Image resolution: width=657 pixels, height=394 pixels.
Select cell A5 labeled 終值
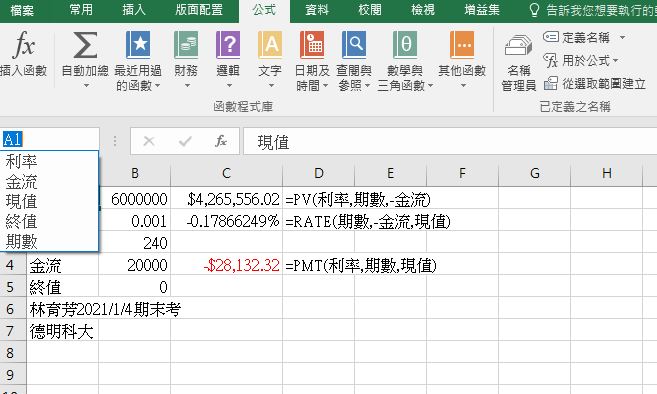coord(63,287)
